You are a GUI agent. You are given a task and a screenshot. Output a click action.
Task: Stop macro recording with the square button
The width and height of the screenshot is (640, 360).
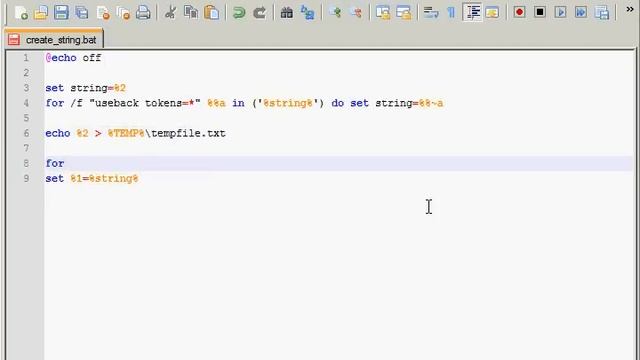coord(540,13)
